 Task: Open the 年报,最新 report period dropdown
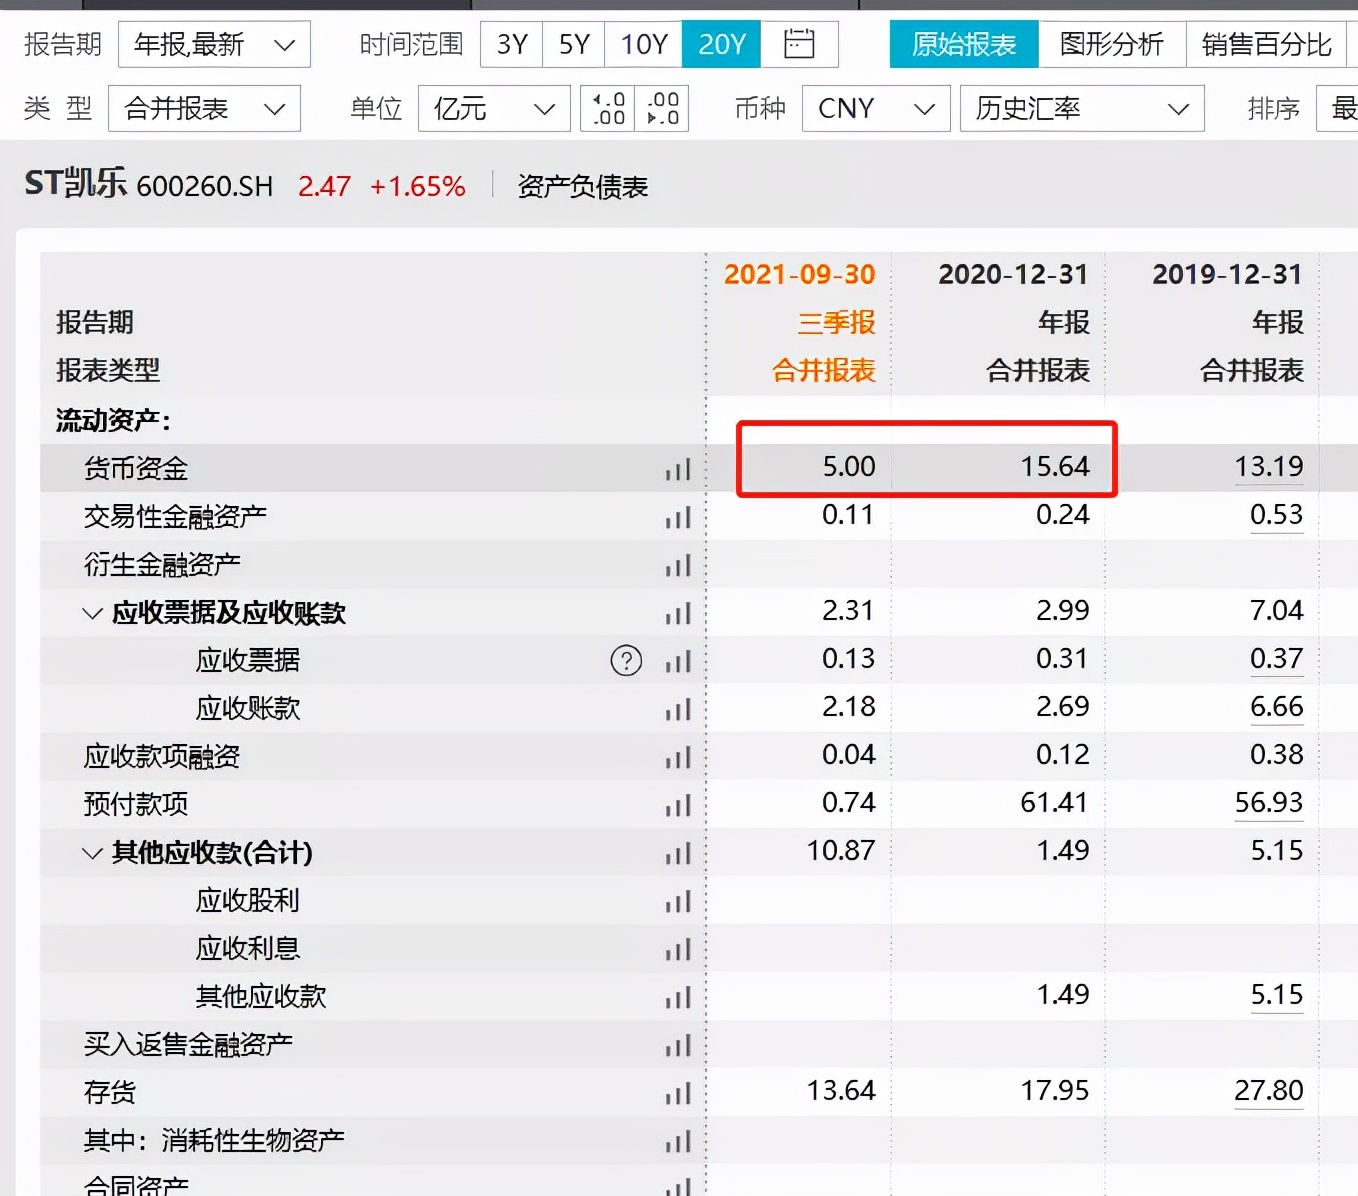point(213,44)
